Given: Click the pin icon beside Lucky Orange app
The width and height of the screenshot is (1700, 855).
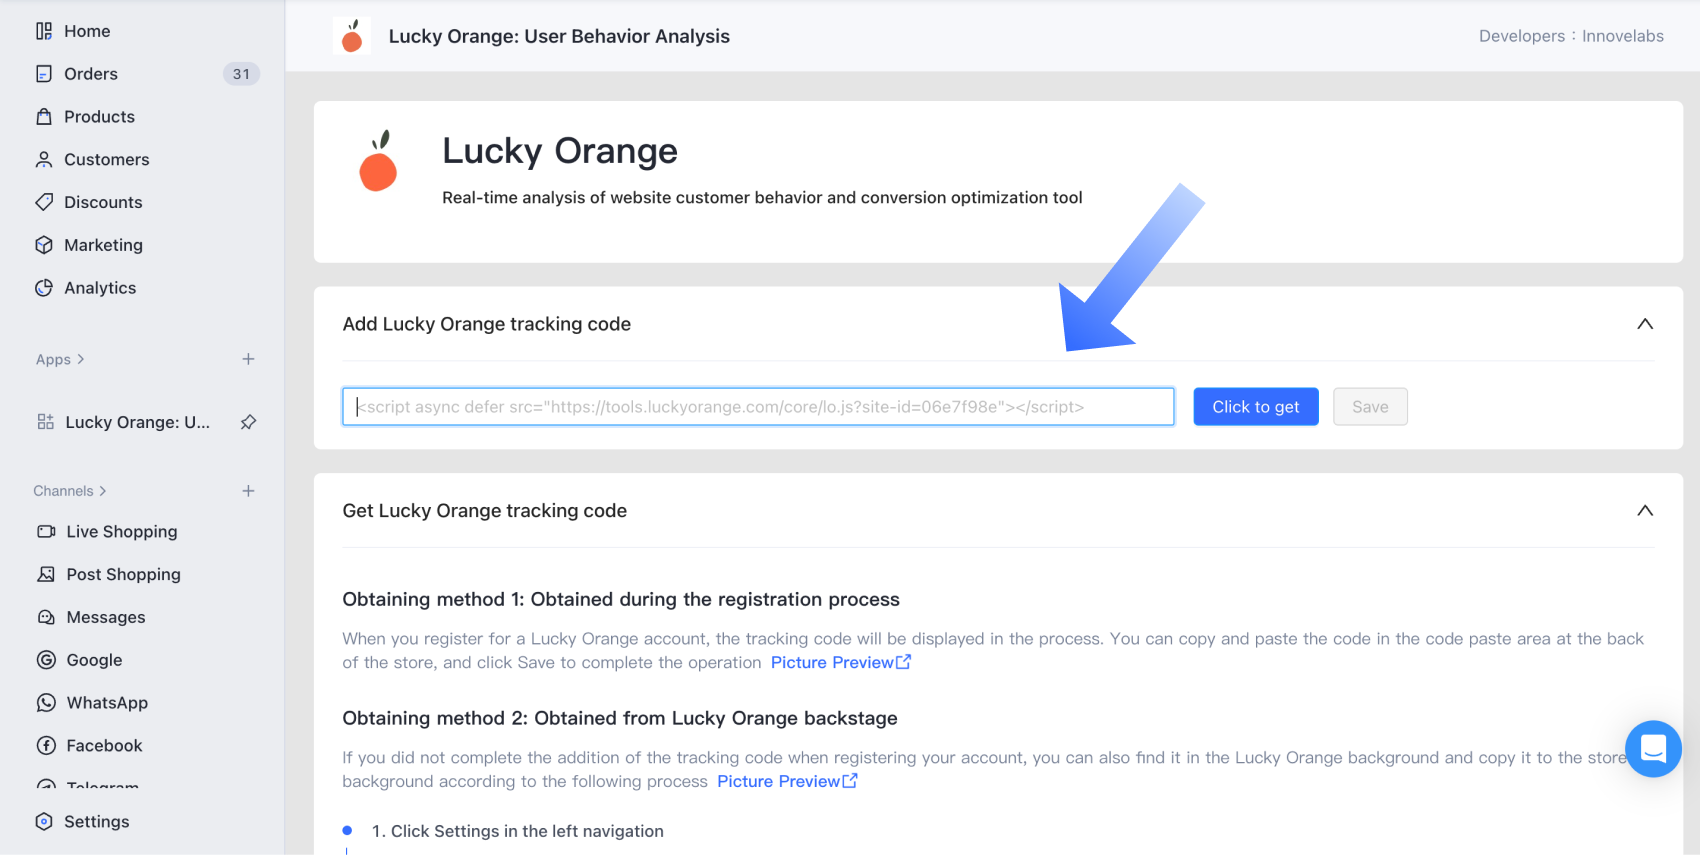Looking at the screenshot, I should click(x=248, y=422).
